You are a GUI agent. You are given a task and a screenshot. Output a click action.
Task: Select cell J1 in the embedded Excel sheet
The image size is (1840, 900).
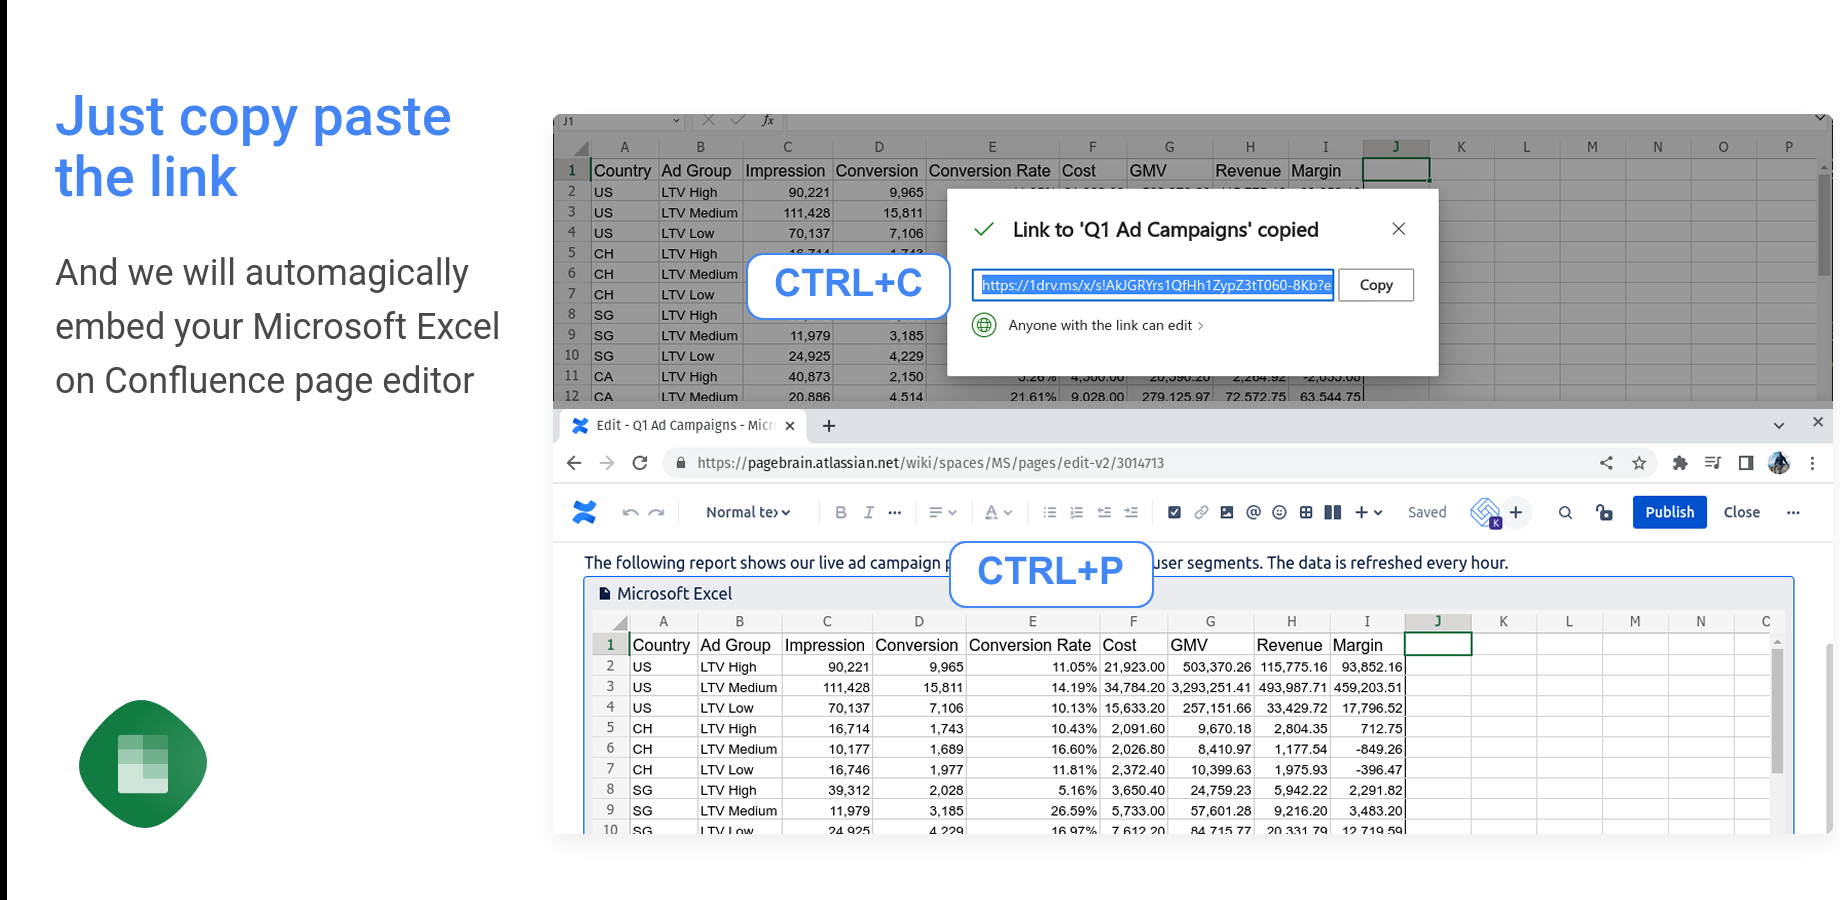pos(1438,644)
